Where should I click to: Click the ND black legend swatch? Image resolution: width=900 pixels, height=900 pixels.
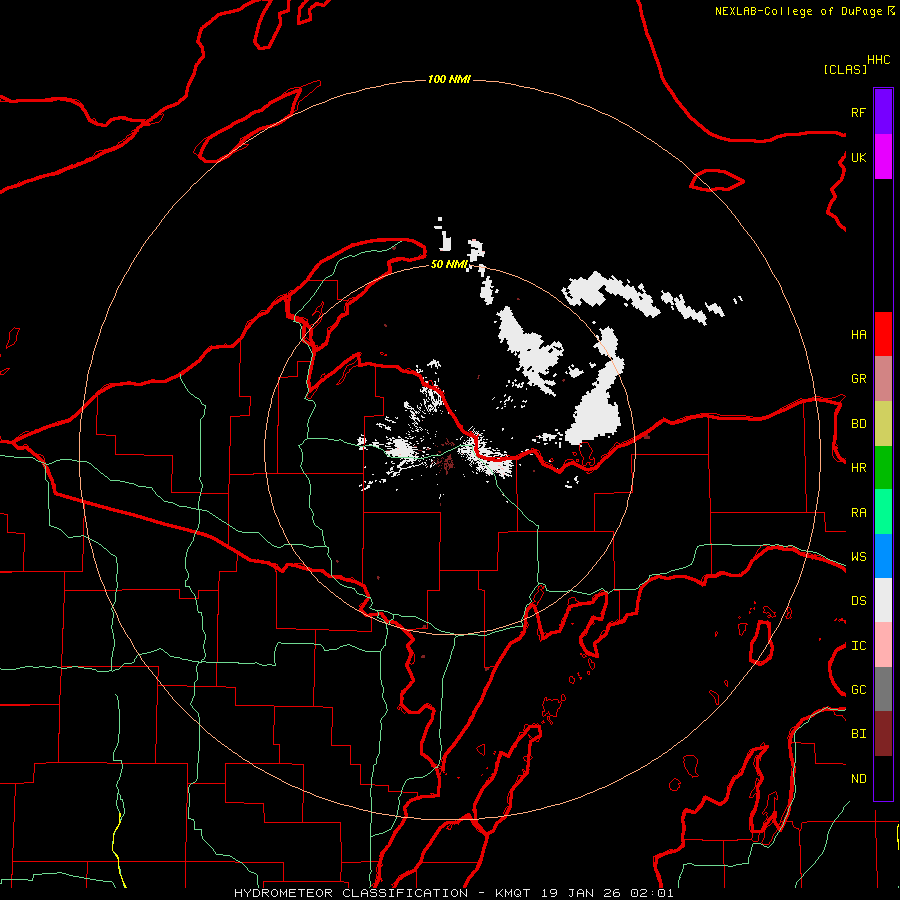[883, 778]
